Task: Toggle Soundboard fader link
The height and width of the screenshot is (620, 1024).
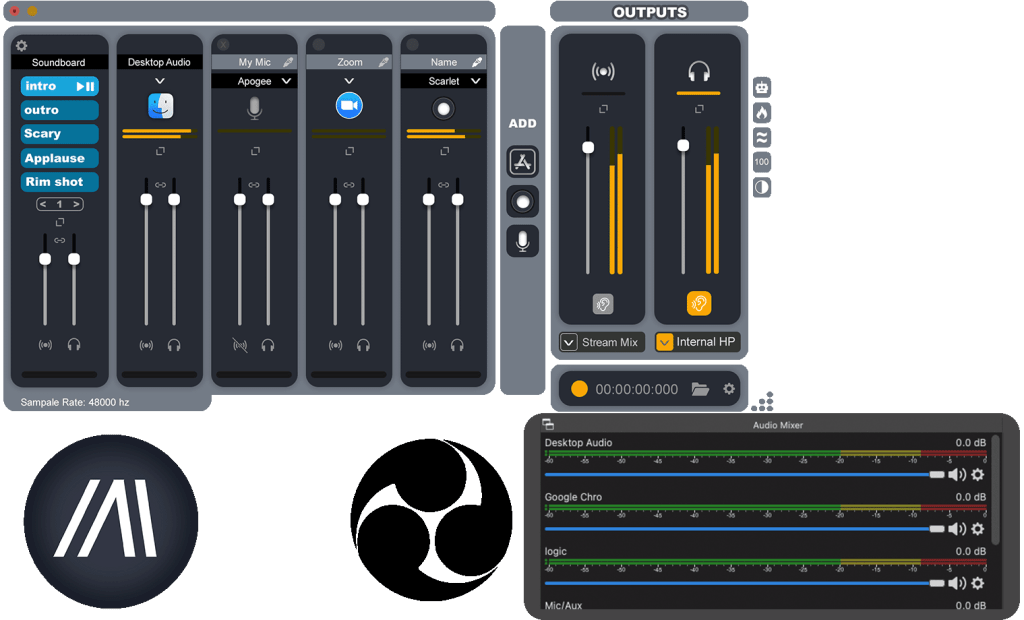Action: (59, 240)
